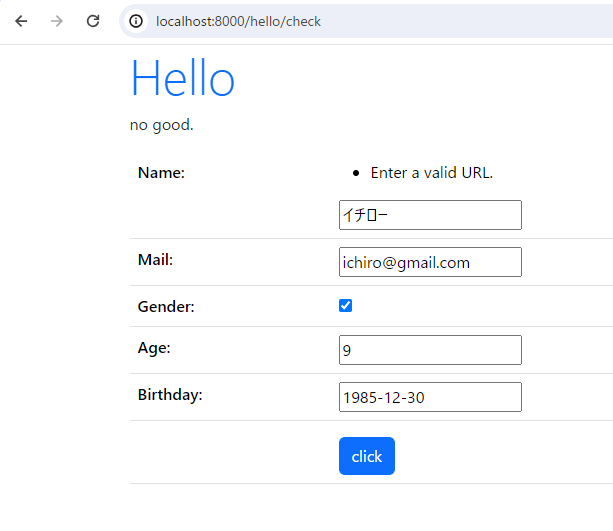Click the Birthday label
Image resolution: width=613 pixels, height=531 pixels.
coord(170,395)
